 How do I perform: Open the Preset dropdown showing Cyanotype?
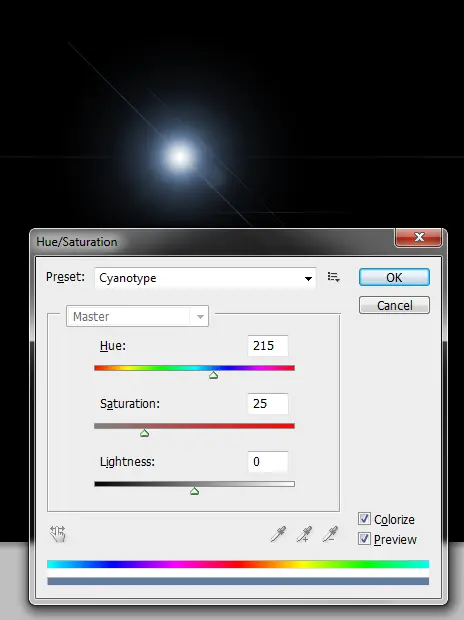[x=205, y=278]
